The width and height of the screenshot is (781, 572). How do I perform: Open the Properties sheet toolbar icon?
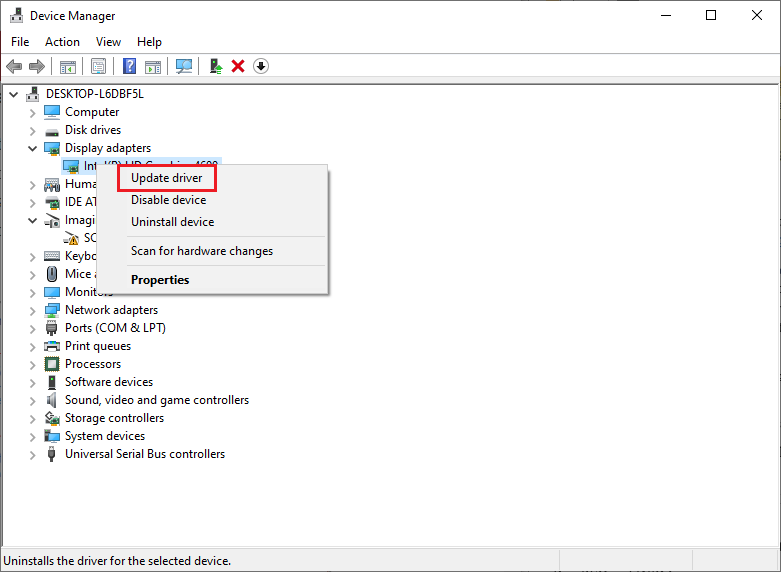click(99, 66)
